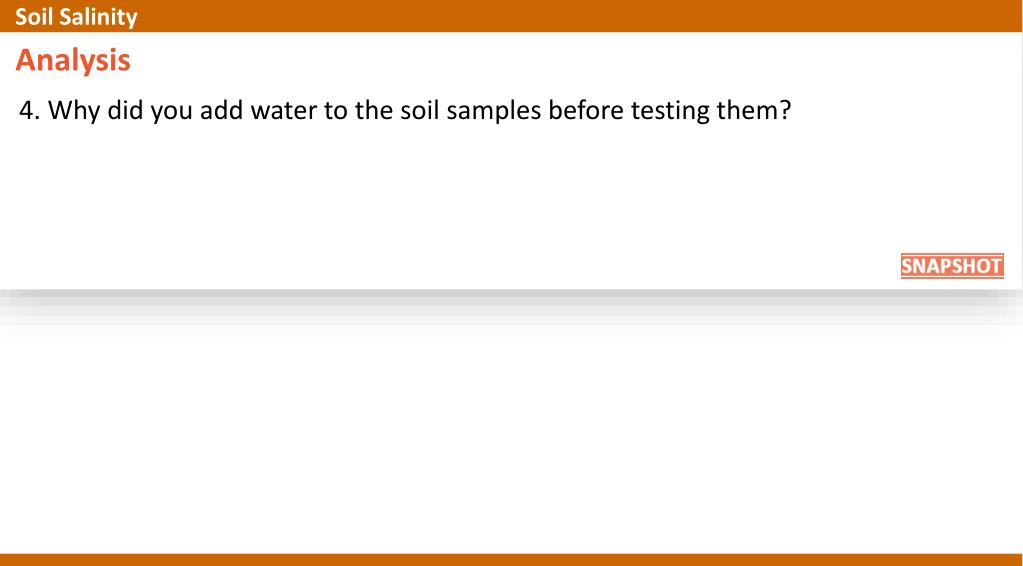Screen dimensions: 1023x566
Task: Click the gray shadow divider under slide
Action: [512, 300]
